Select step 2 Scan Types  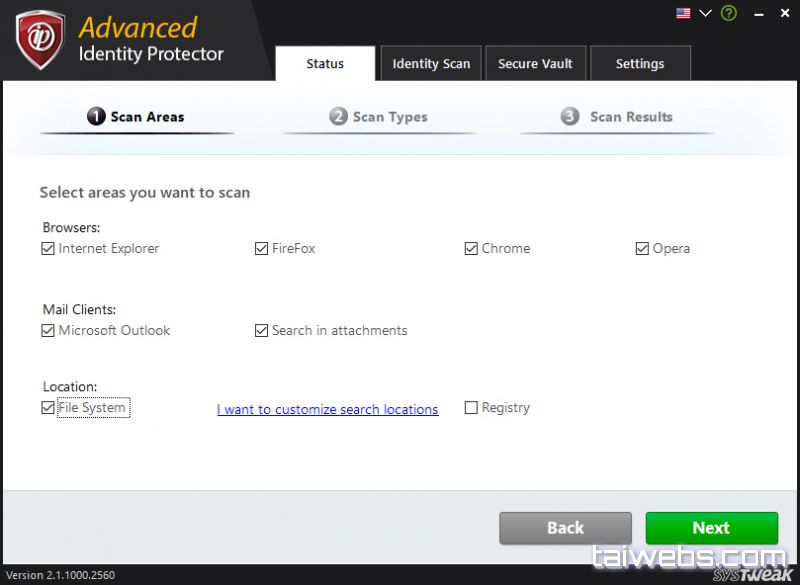click(x=378, y=117)
